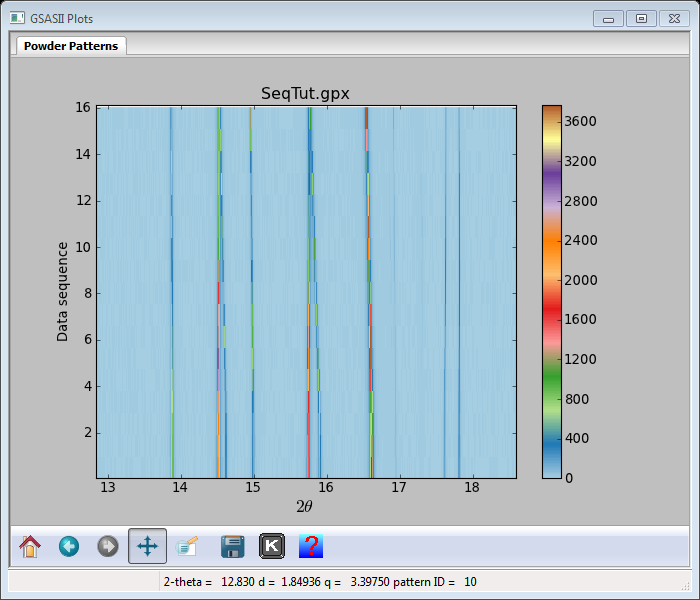Save the figure with floppy disk icon
The width and height of the screenshot is (700, 600).
coord(233,546)
